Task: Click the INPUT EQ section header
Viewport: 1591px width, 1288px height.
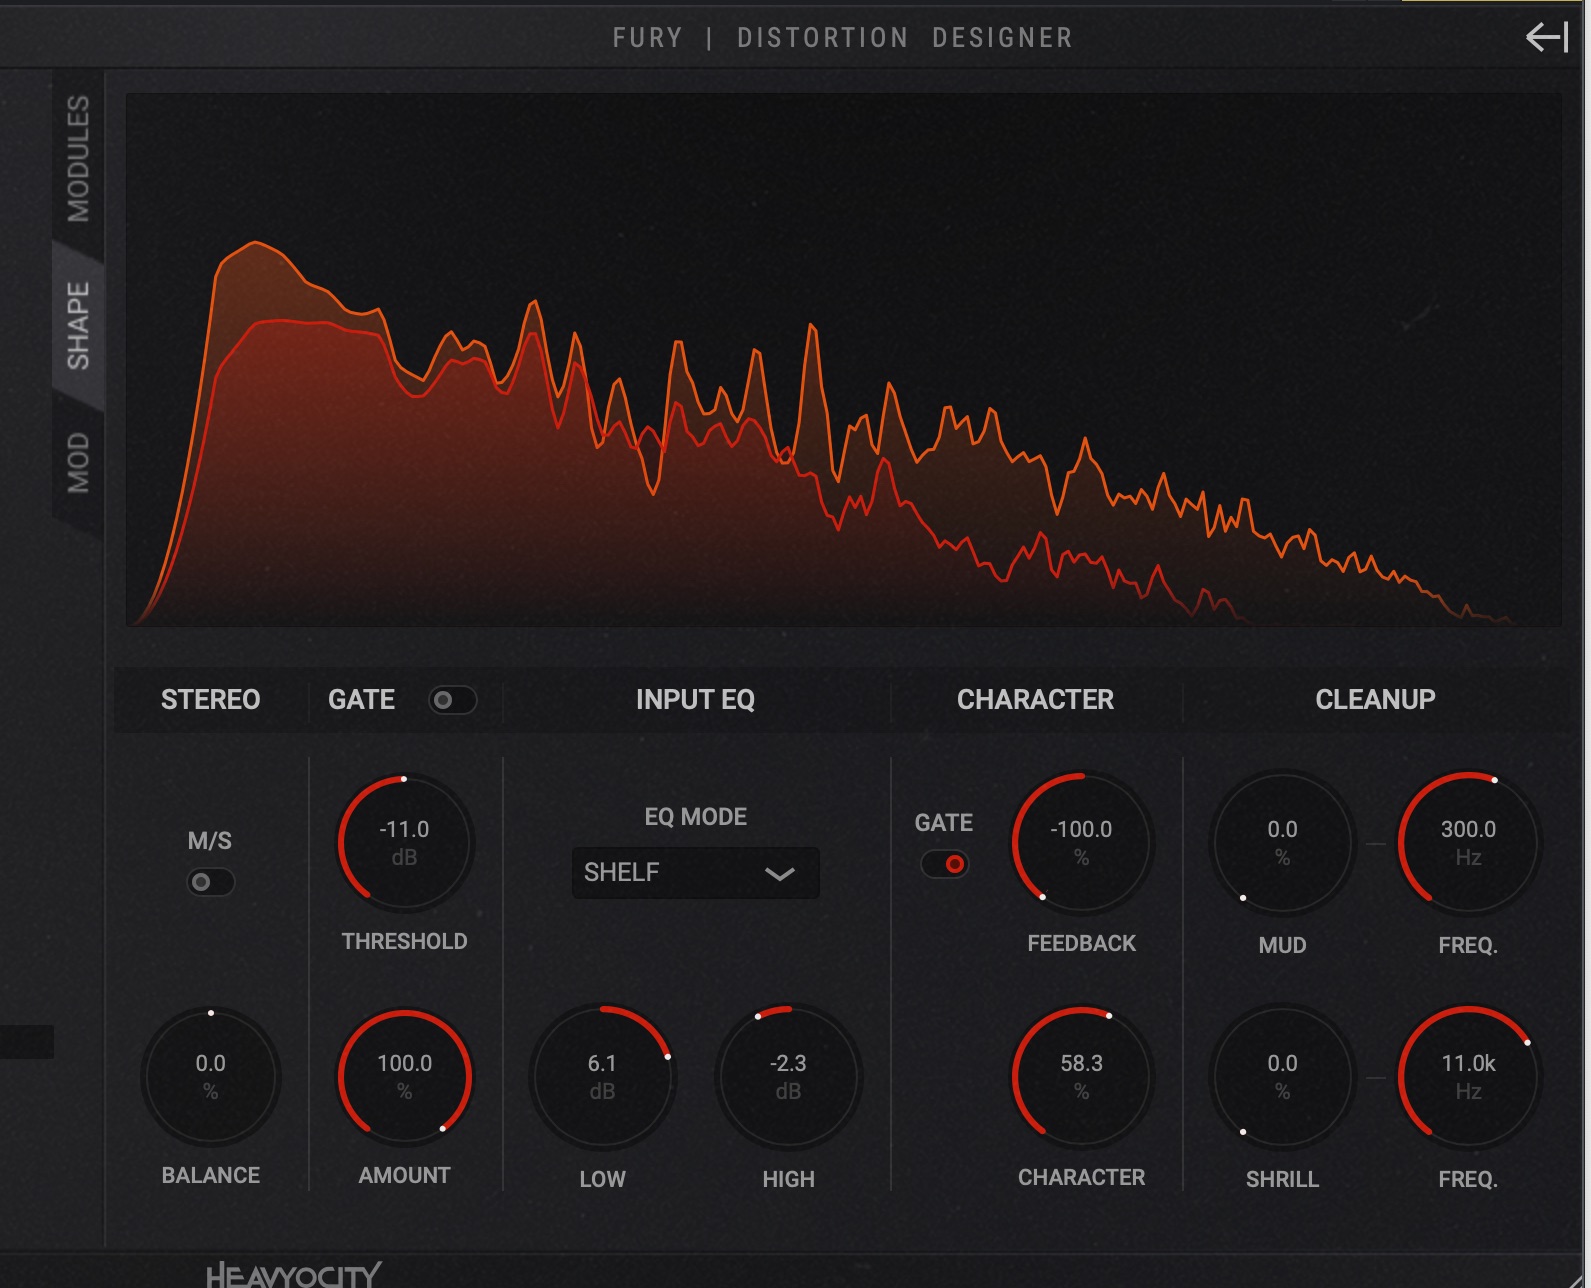Action: pos(695,700)
